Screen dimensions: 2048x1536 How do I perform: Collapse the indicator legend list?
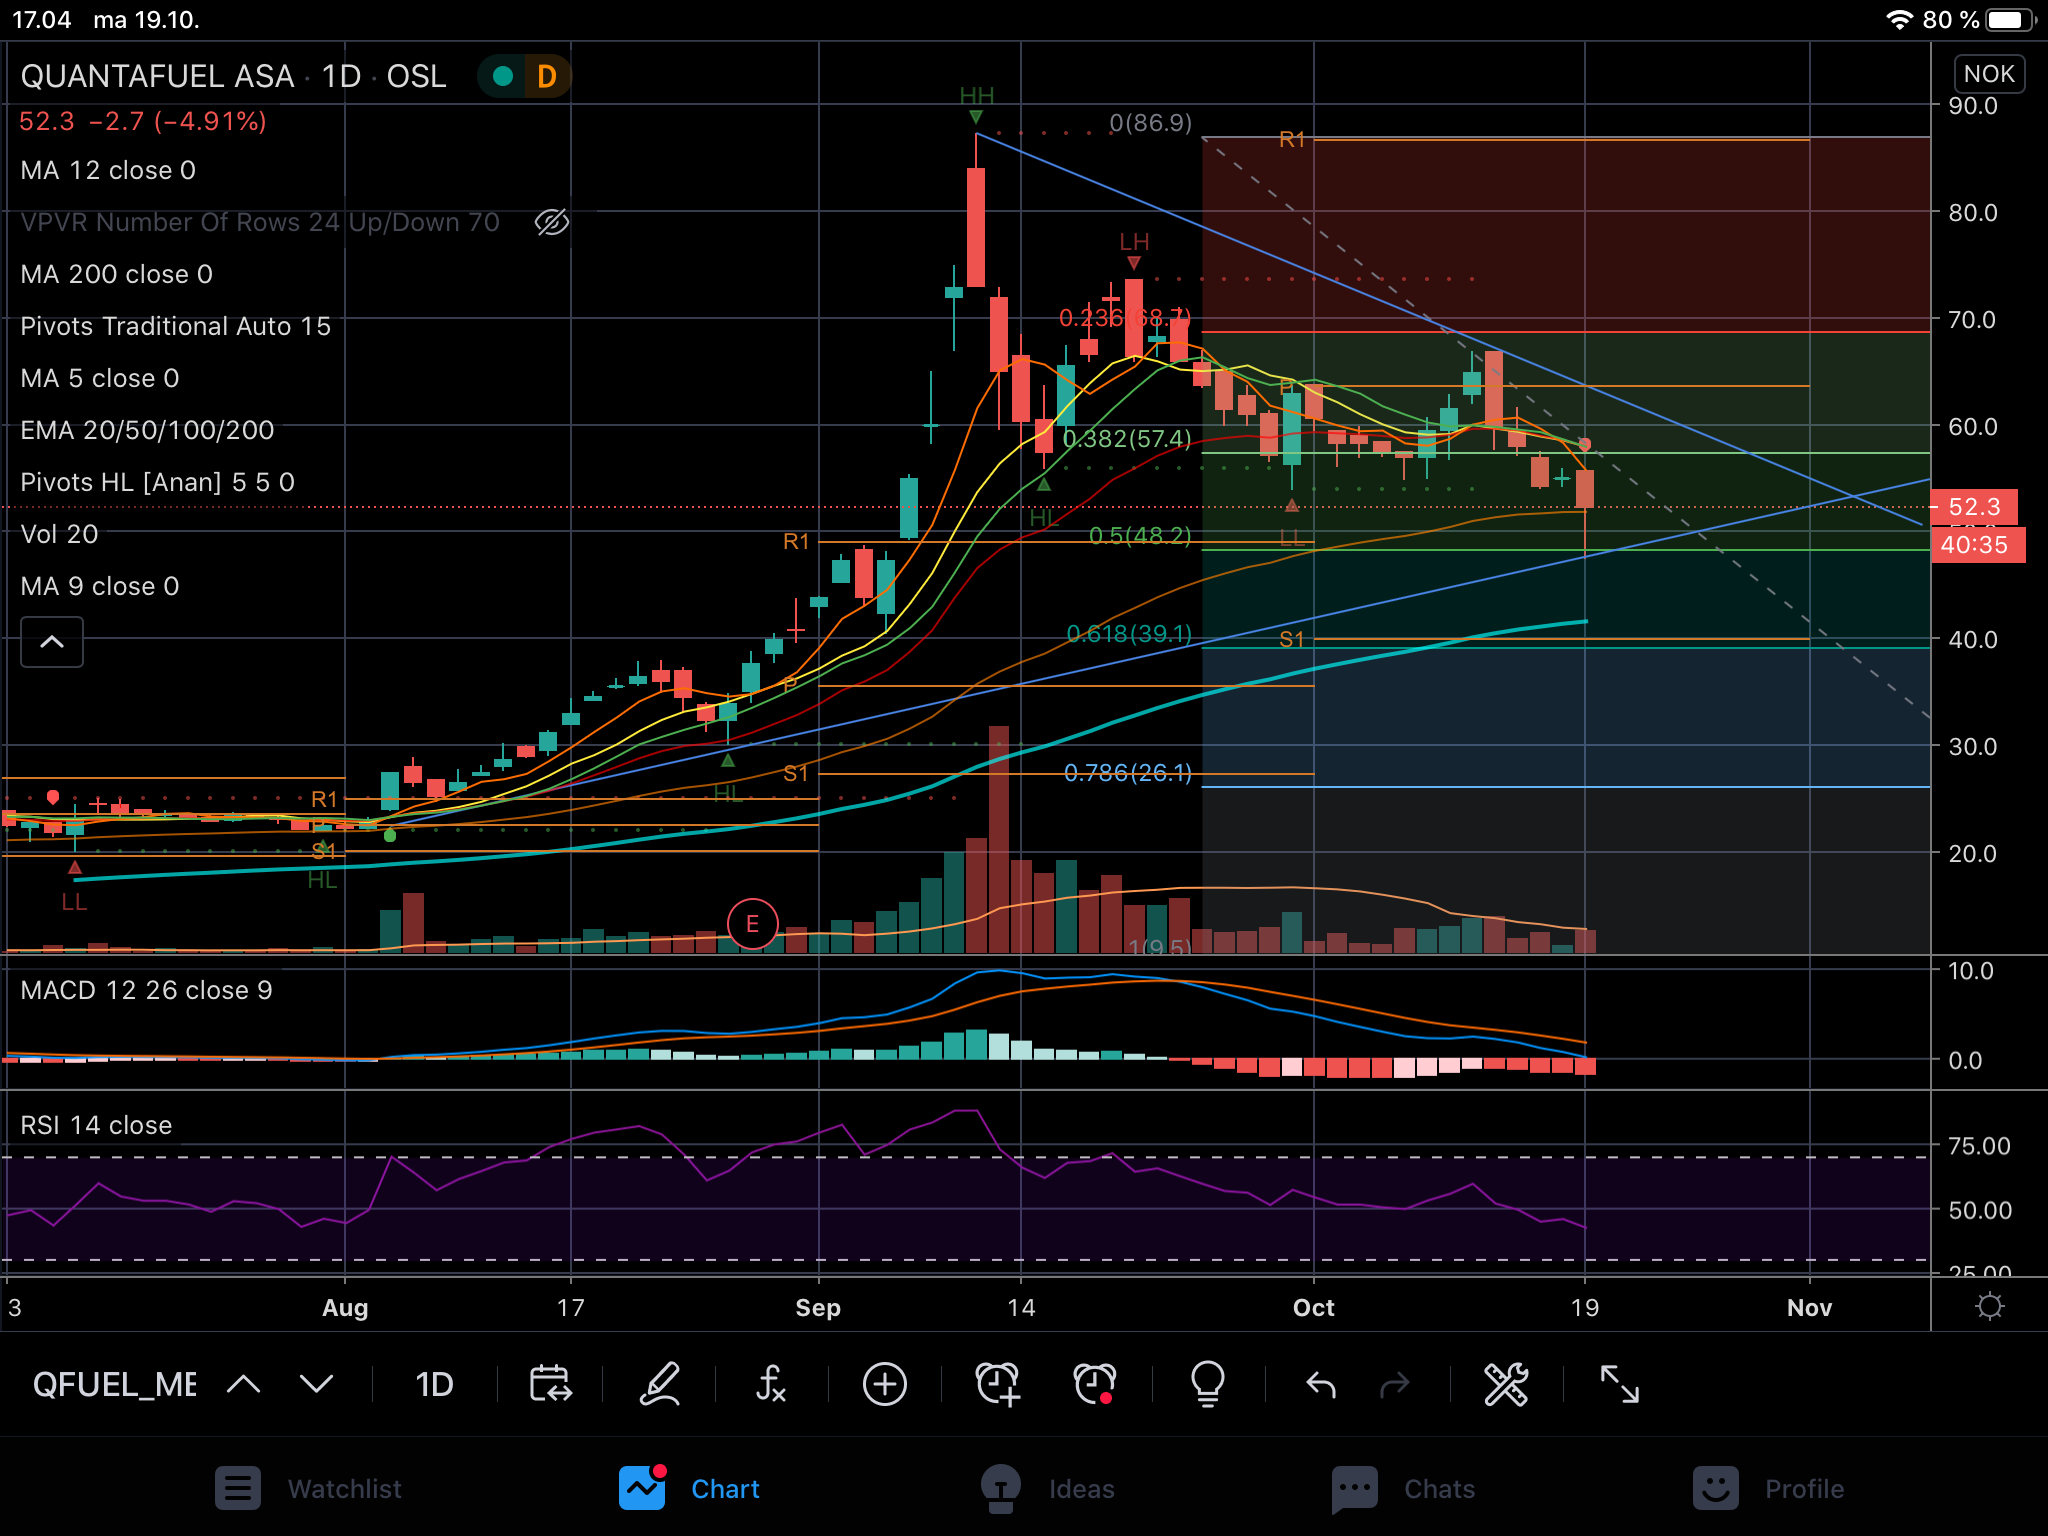52,642
